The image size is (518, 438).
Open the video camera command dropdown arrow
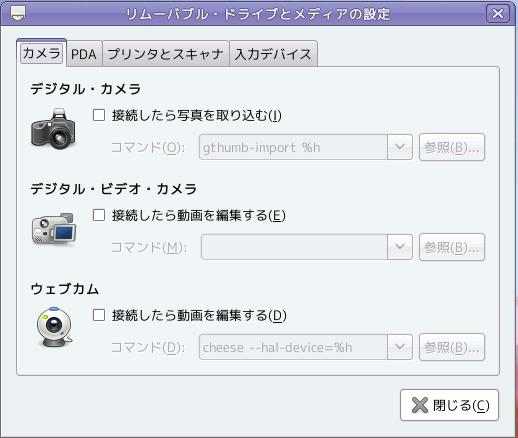400,247
